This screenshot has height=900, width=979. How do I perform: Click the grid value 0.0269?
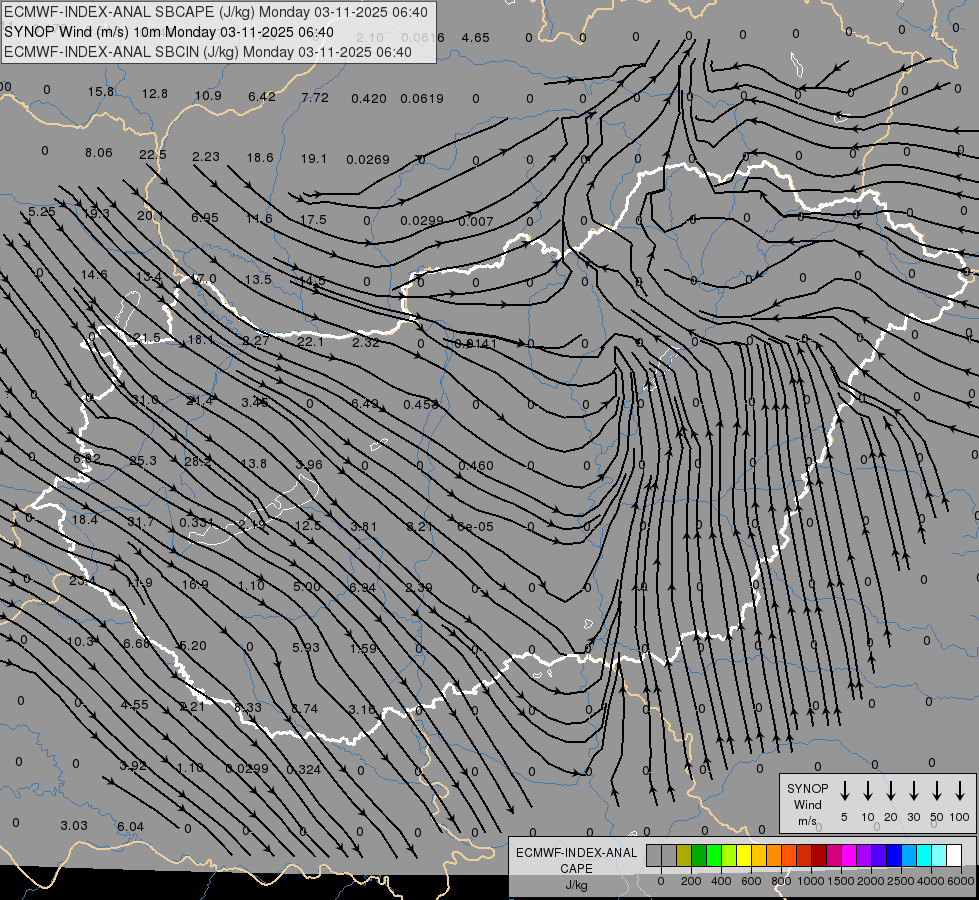coord(368,160)
